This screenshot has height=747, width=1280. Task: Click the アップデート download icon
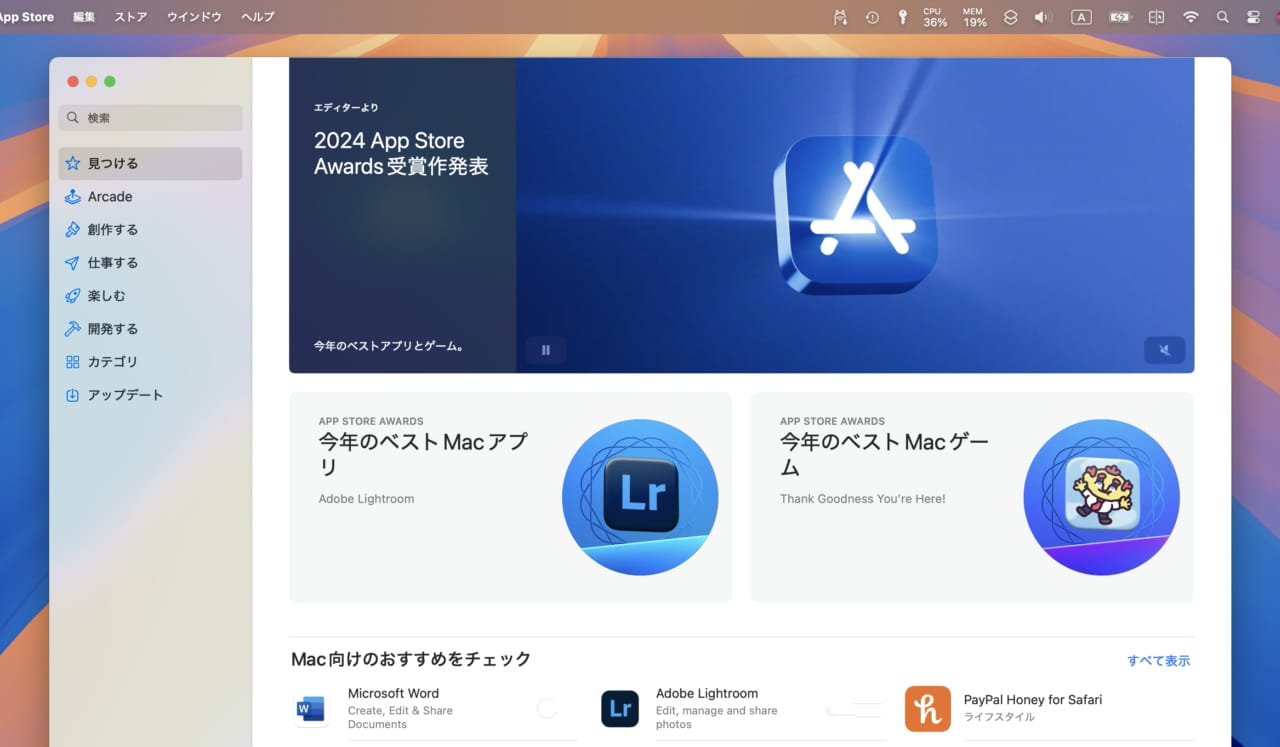tap(72, 395)
